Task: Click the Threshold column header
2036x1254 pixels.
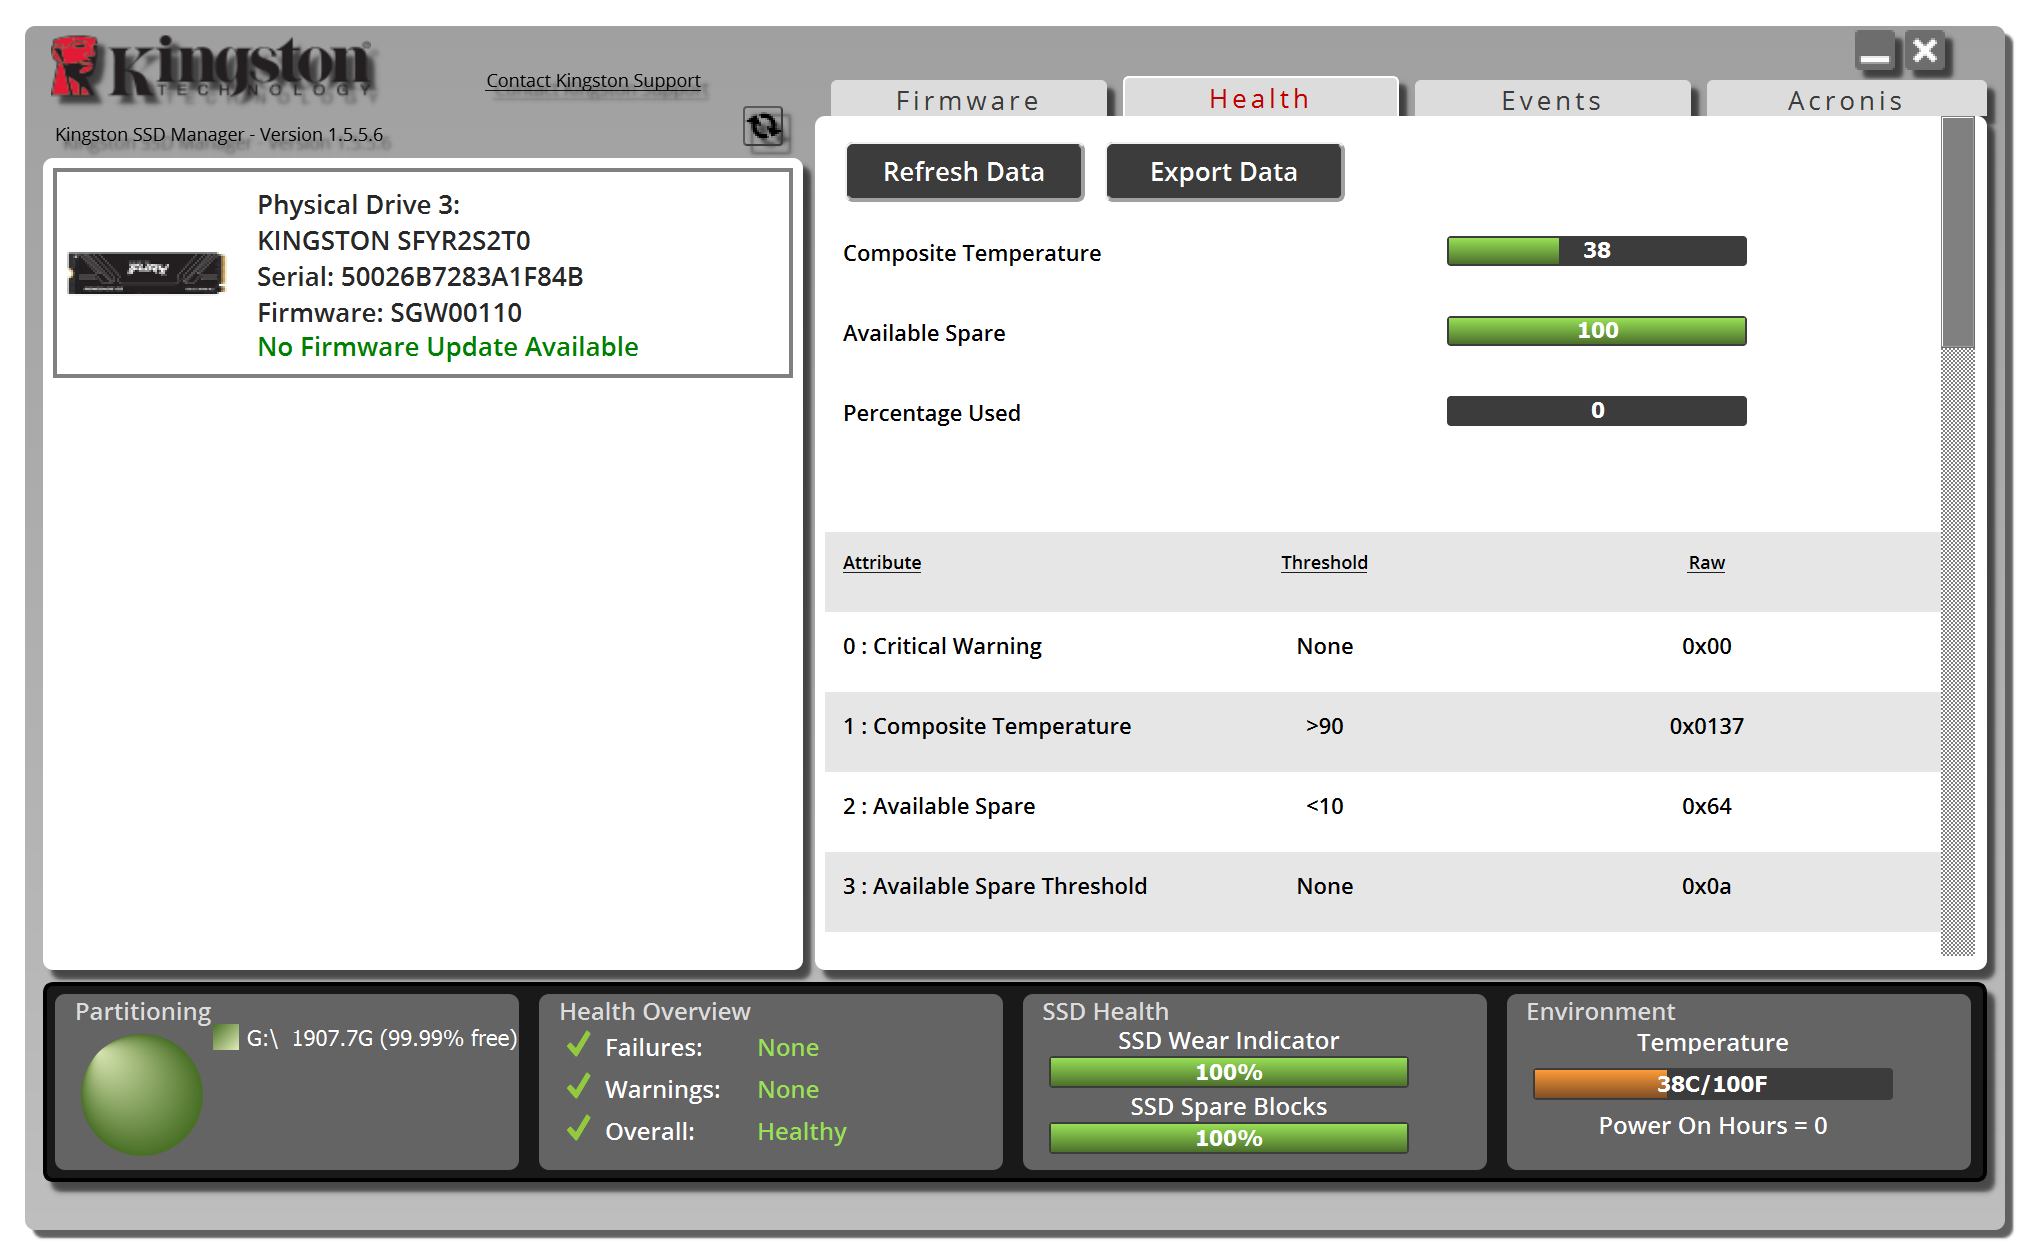Action: point(1324,562)
